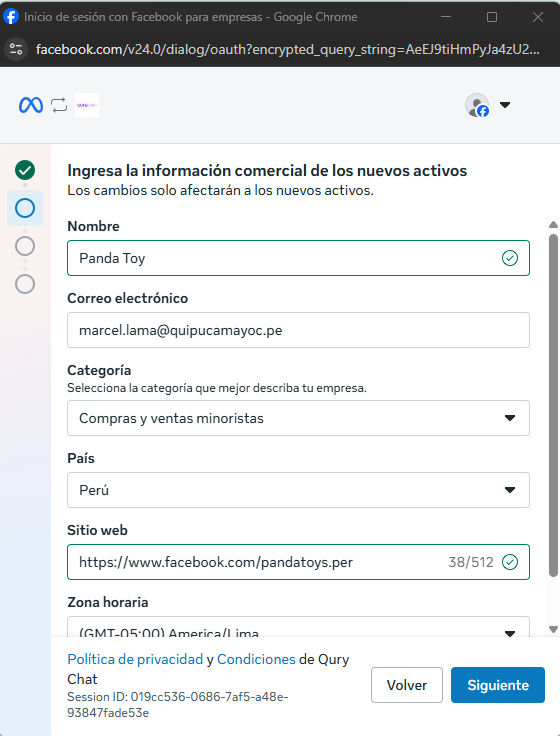560x736 pixels.
Task: Click the site info icon in address bar
Action: (16, 49)
